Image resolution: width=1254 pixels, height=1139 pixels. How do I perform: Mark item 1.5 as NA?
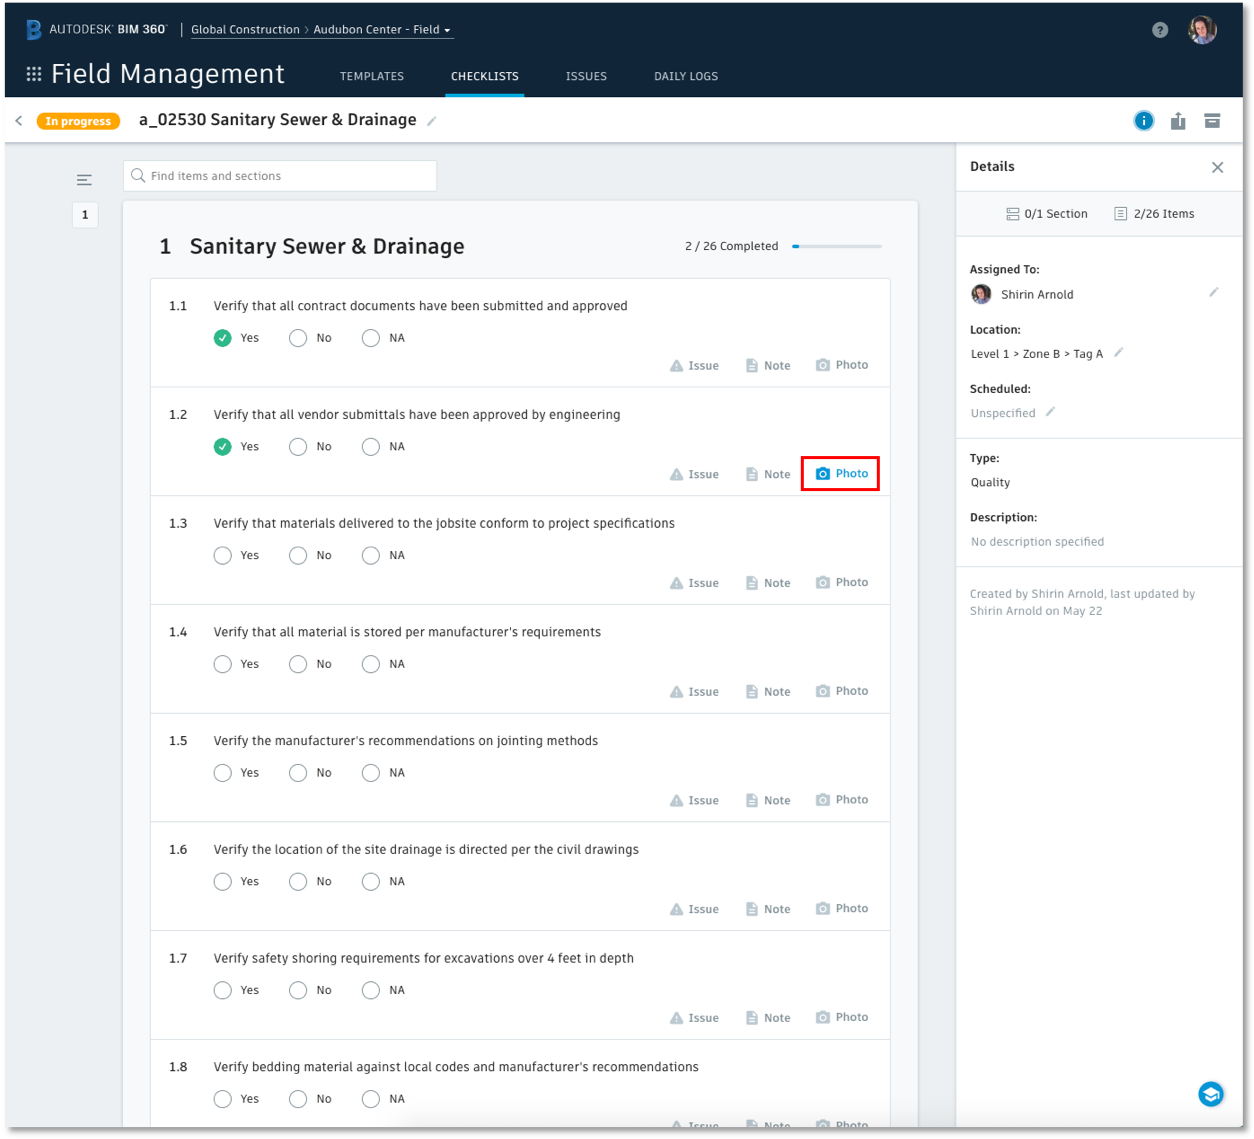tap(370, 772)
